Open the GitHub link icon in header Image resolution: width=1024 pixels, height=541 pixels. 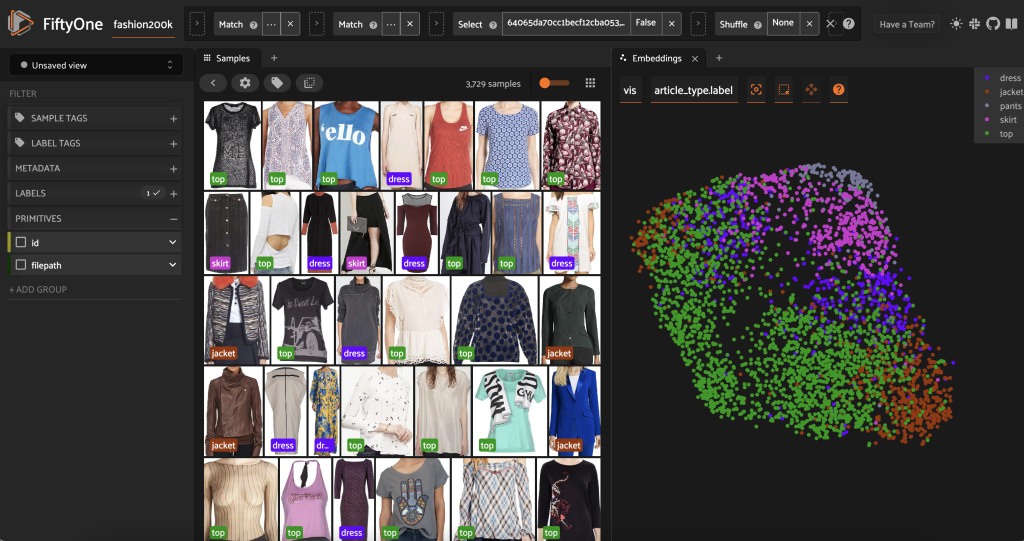click(993, 24)
